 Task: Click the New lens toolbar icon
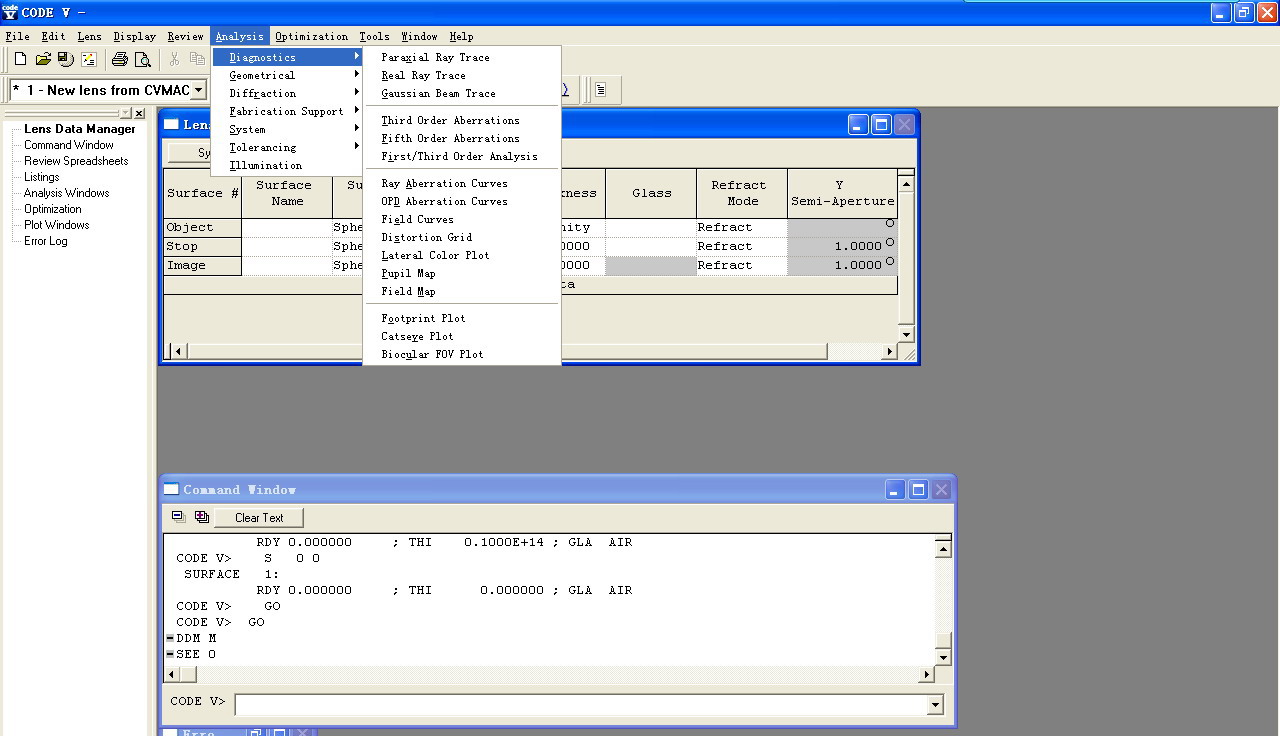pyautogui.click(x=20, y=60)
